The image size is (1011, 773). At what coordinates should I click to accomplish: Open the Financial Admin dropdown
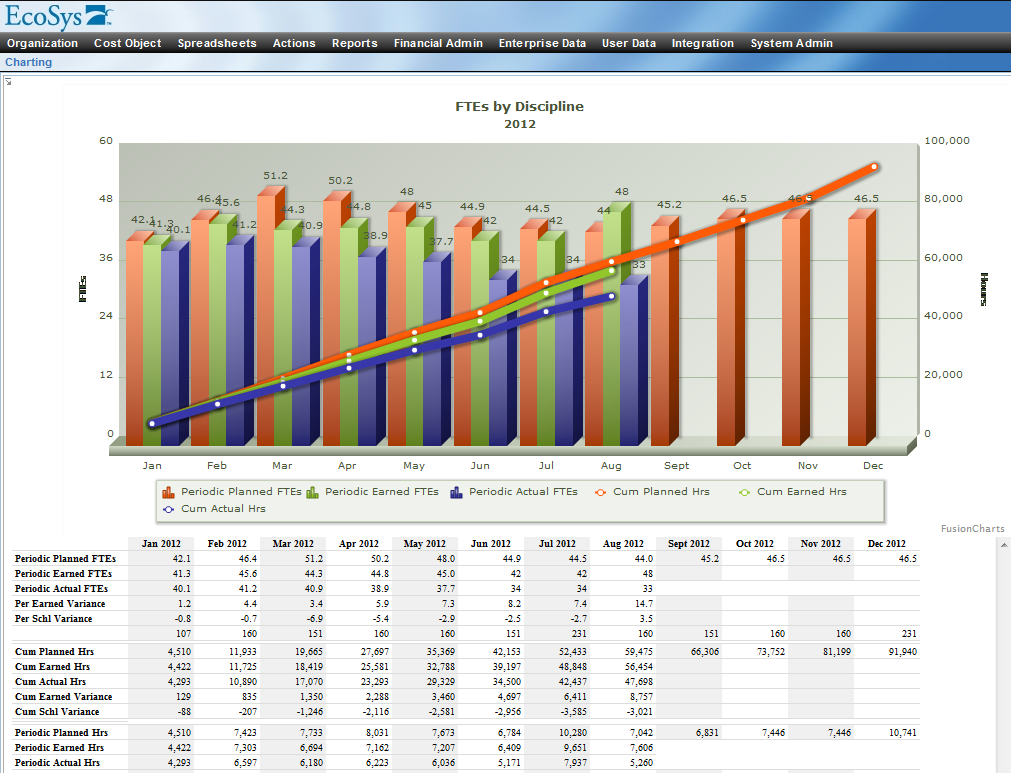point(438,43)
